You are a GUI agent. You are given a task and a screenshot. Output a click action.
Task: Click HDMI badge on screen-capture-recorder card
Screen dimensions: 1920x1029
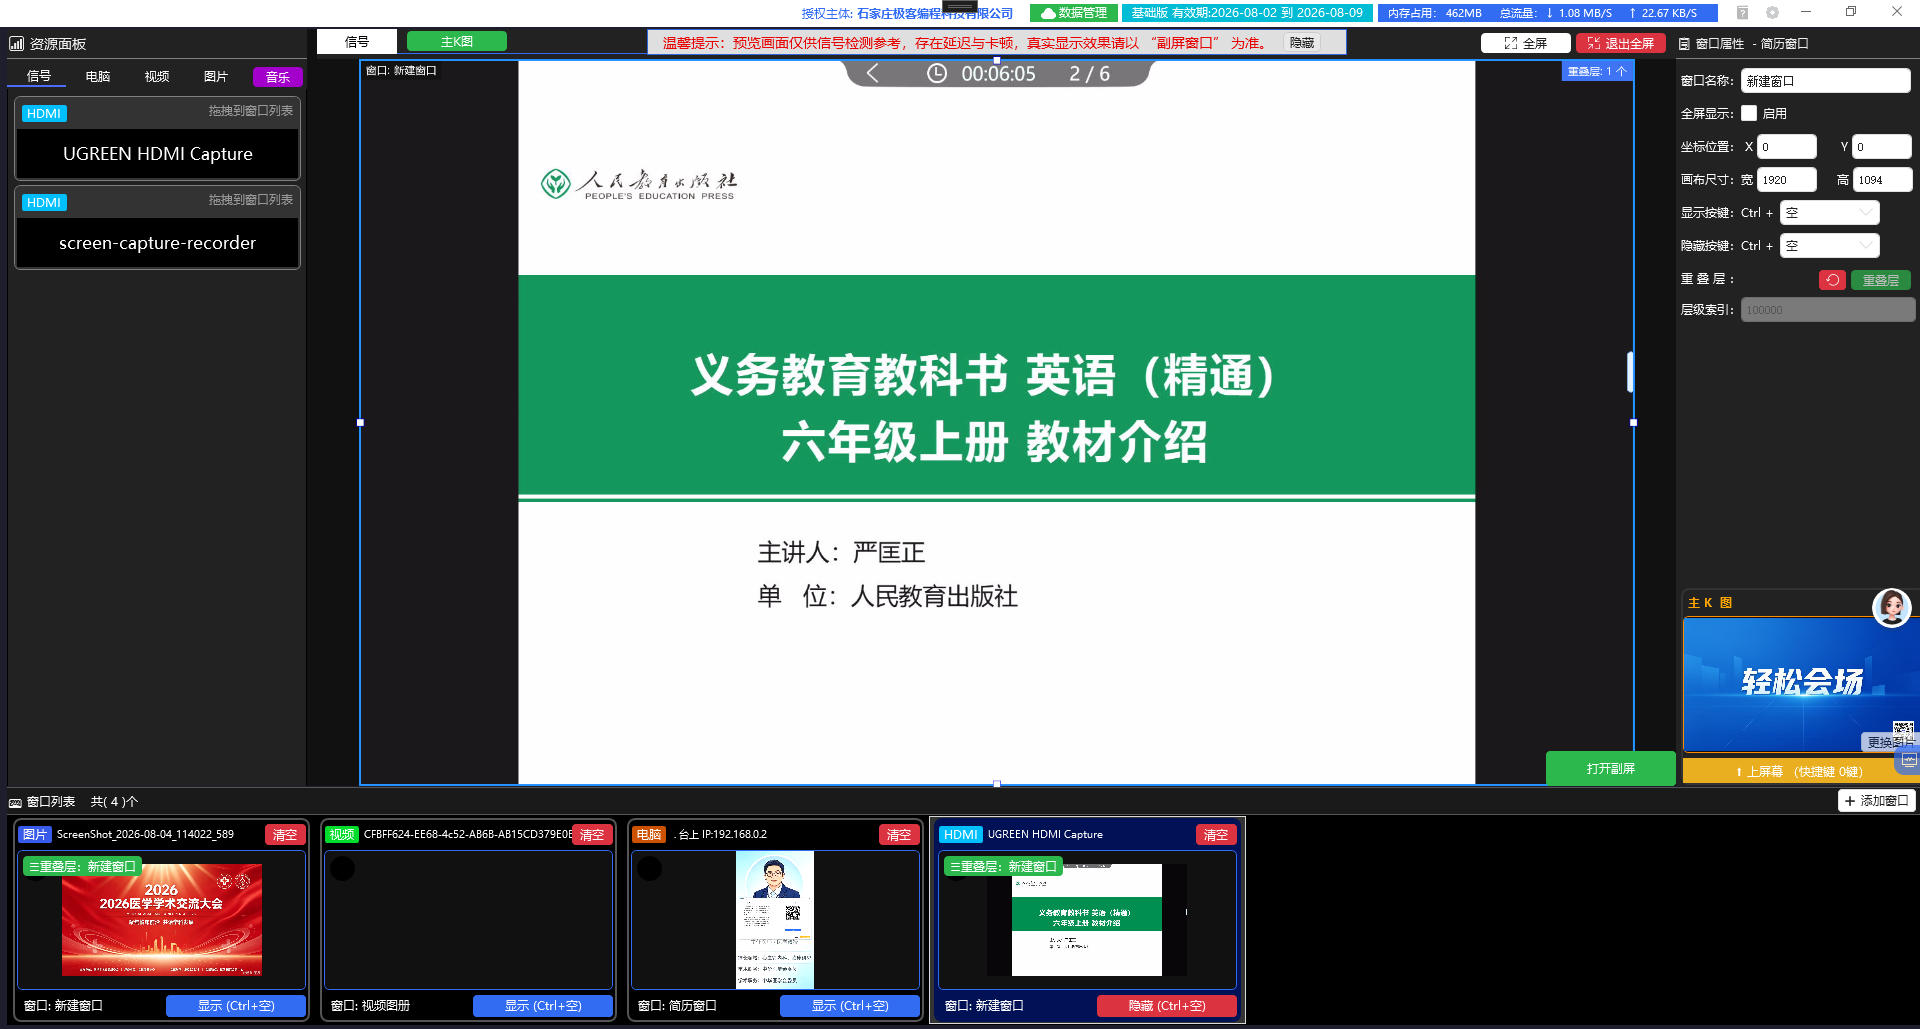[x=44, y=203]
